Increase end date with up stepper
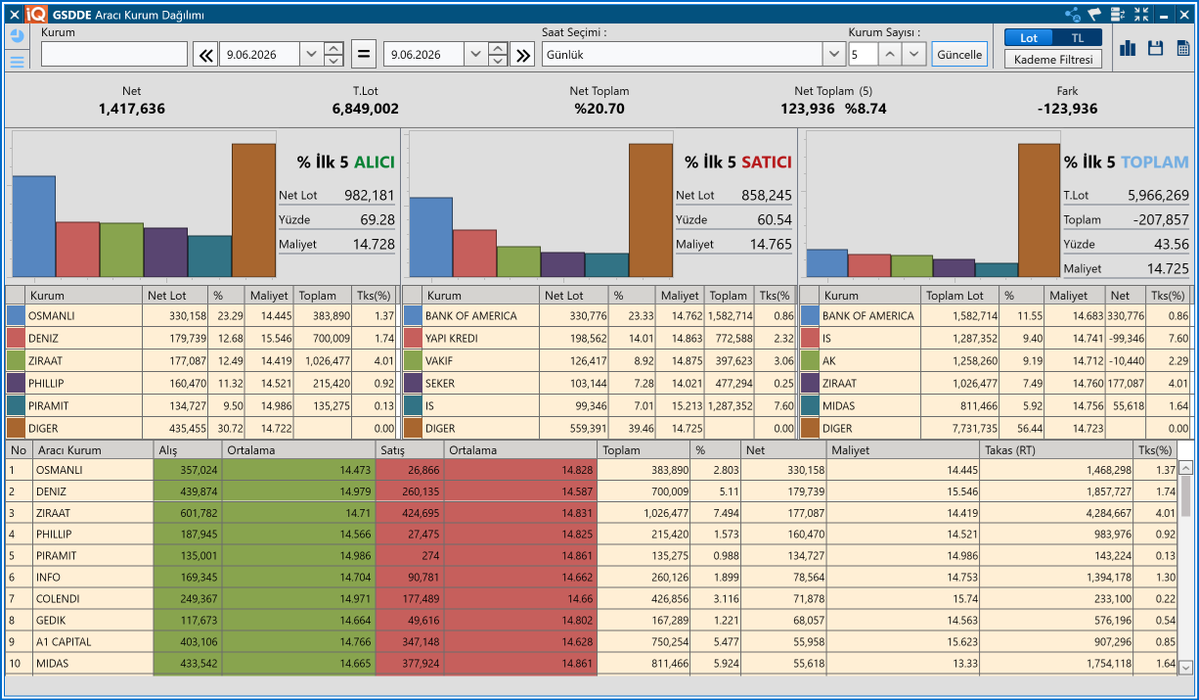This screenshot has width=1199, height=700. click(498, 49)
